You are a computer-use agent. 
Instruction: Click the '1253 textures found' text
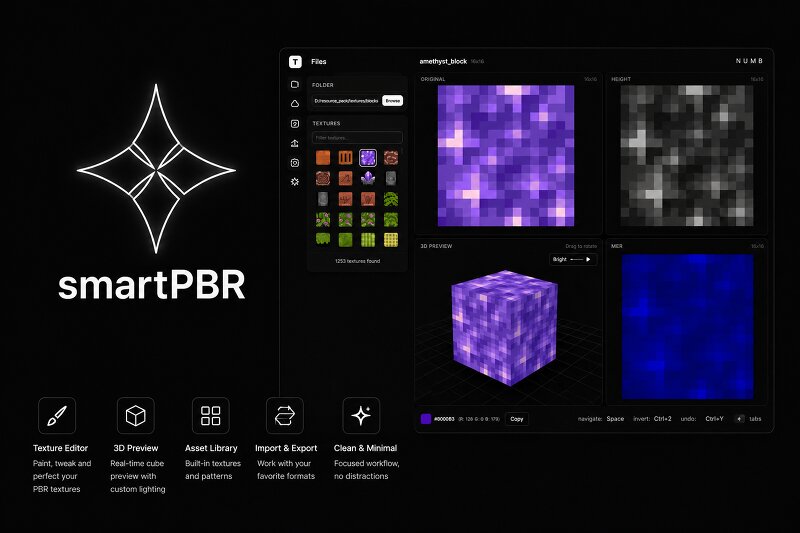358,261
